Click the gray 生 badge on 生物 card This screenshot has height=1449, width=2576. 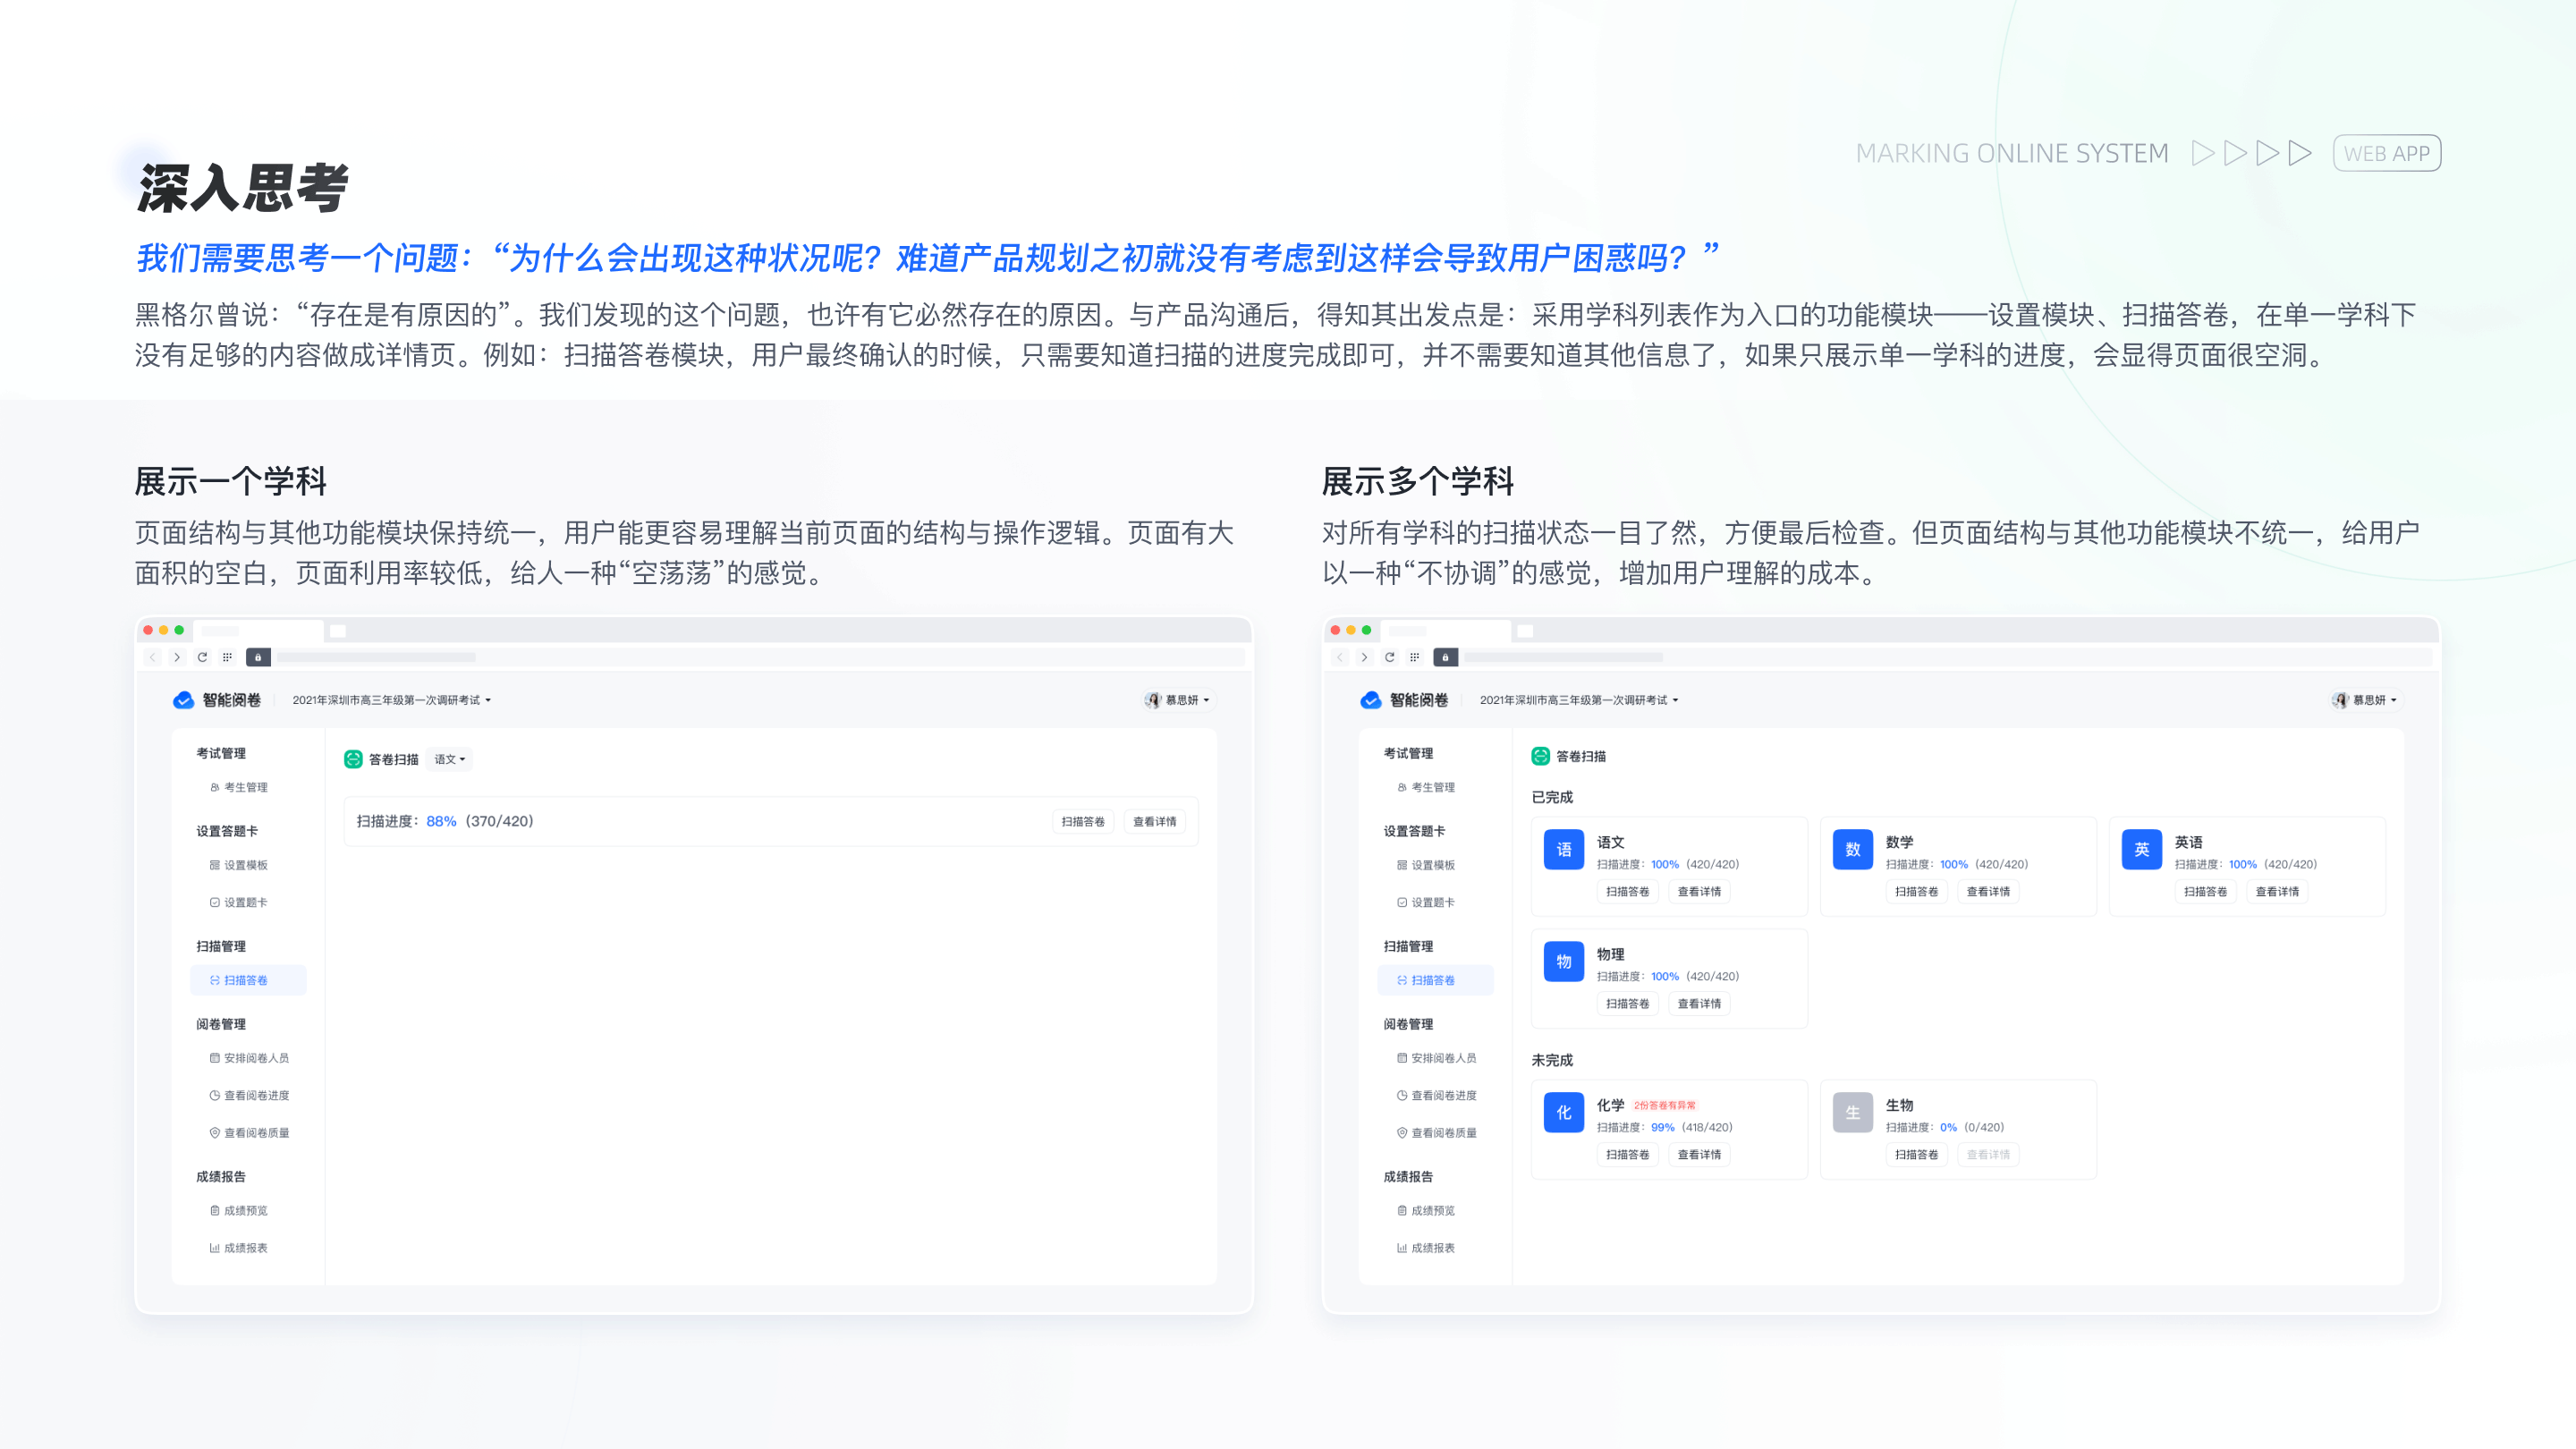tap(1853, 1112)
